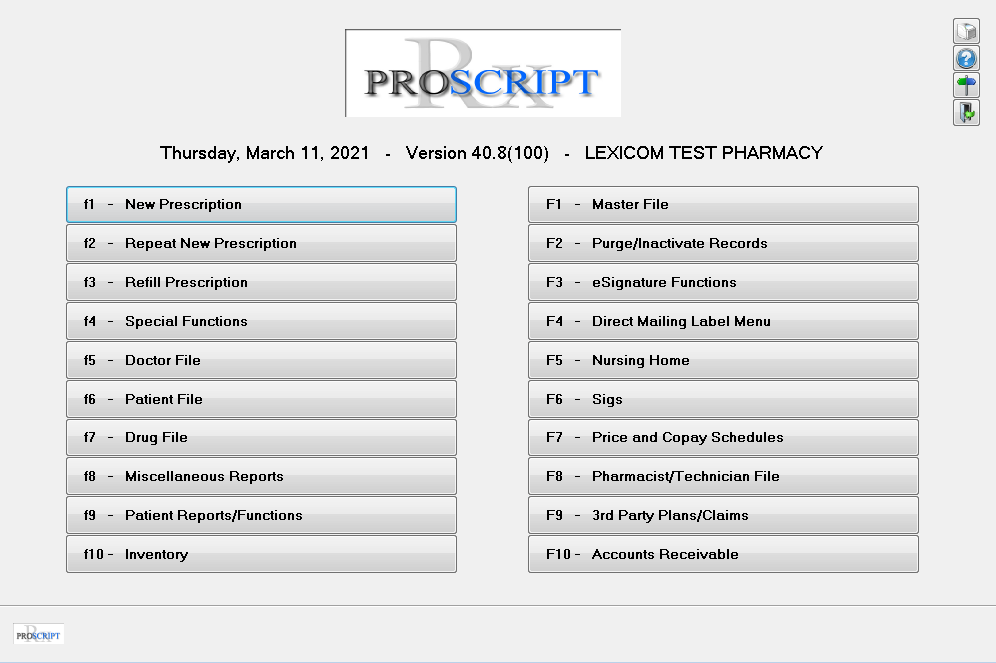Click the ProScript logo banner at the top

[482, 72]
